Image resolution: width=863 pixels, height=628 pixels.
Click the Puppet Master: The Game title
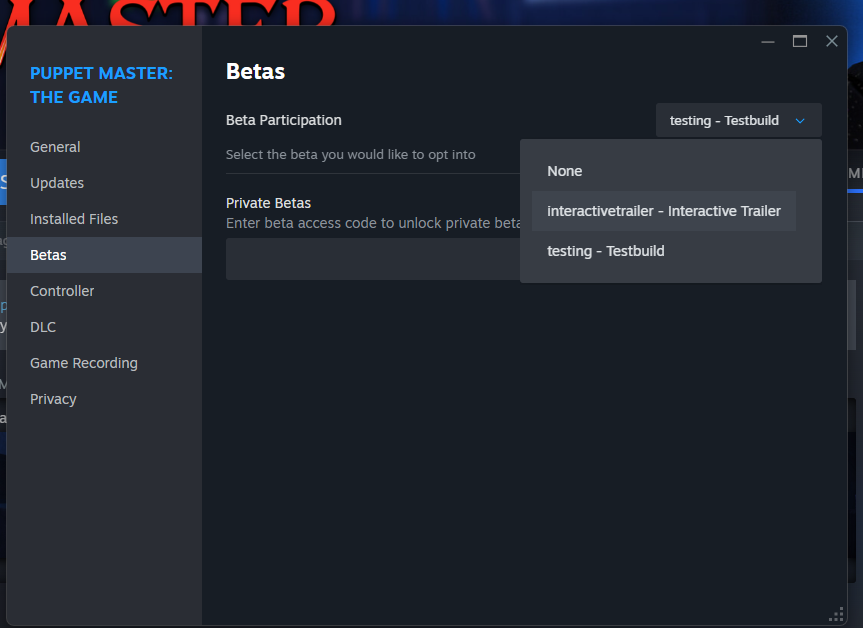[x=101, y=85]
